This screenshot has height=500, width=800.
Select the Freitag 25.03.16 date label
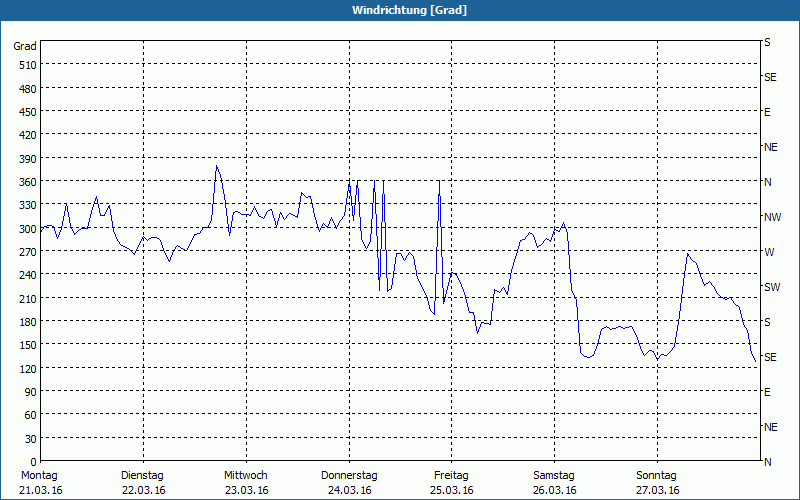pyautogui.click(x=451, y=482)
